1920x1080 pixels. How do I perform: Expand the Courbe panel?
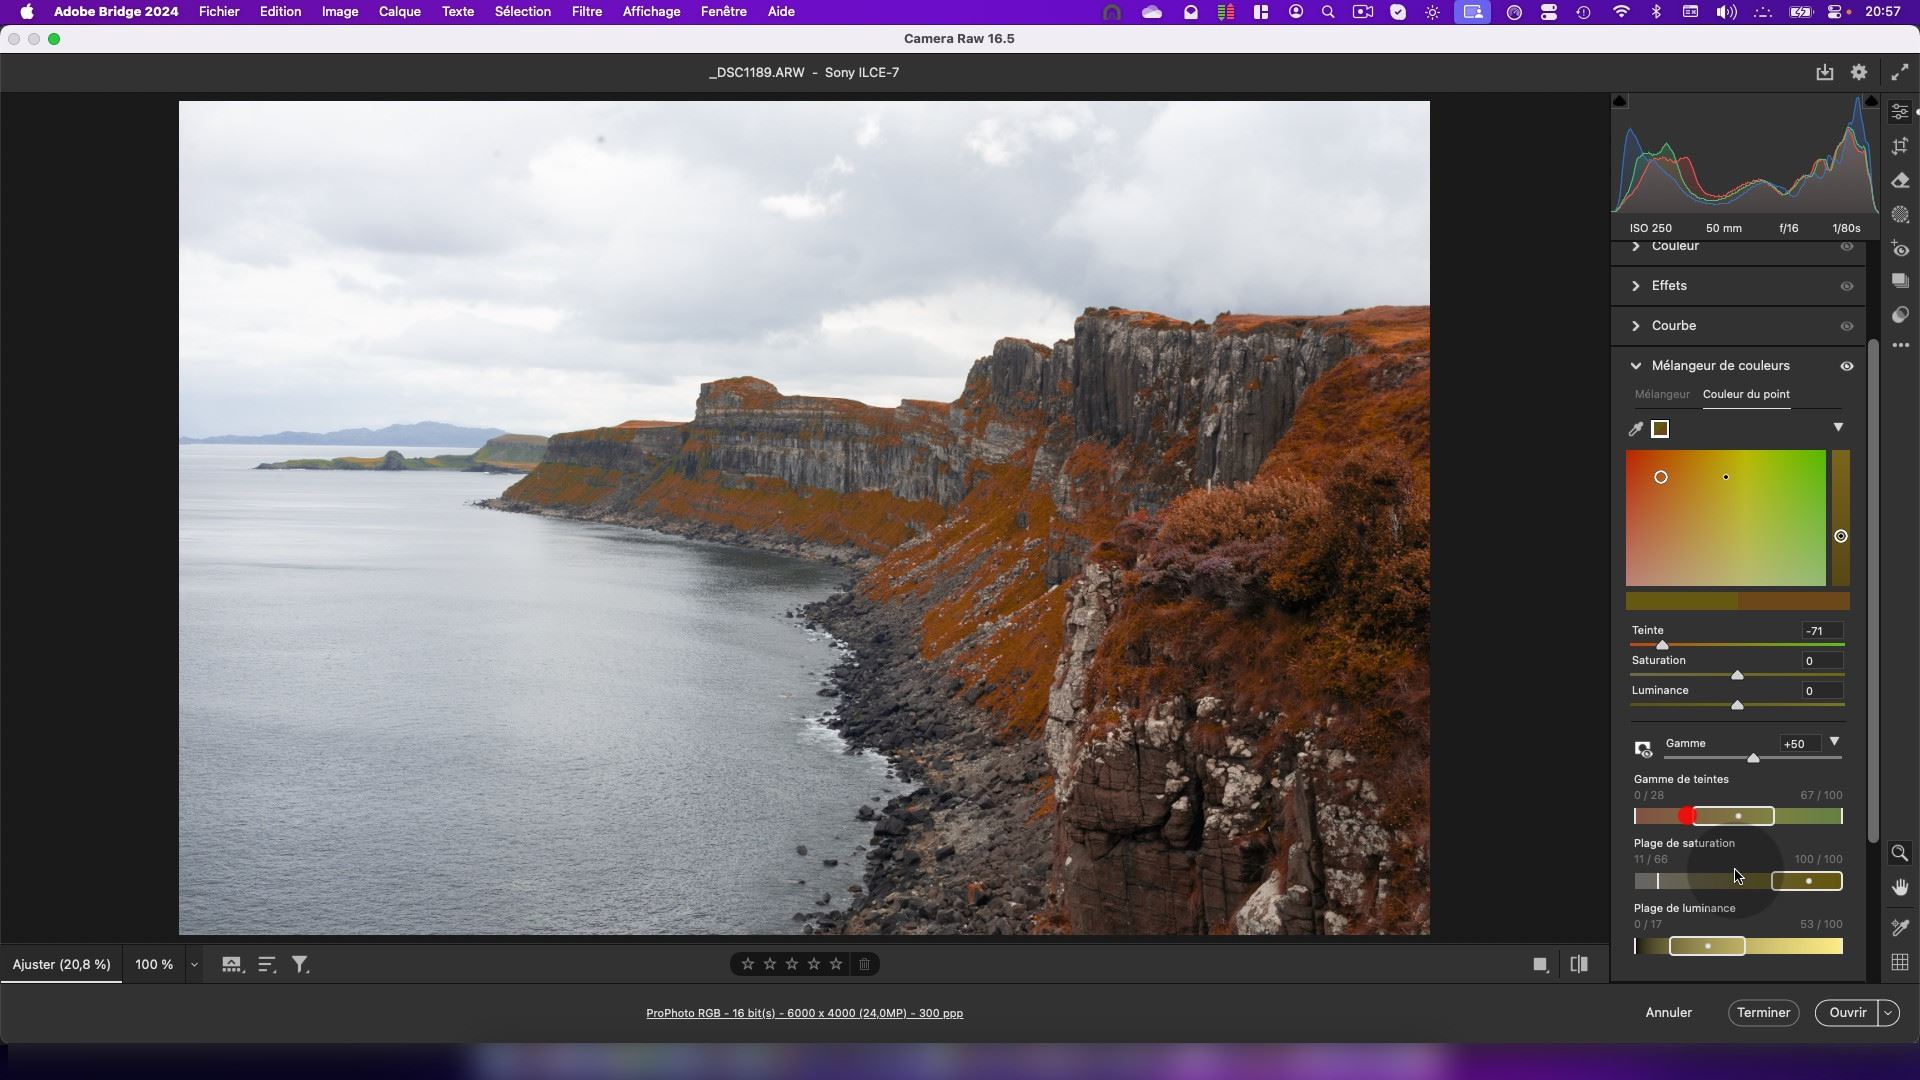[x=1636, y=326]
